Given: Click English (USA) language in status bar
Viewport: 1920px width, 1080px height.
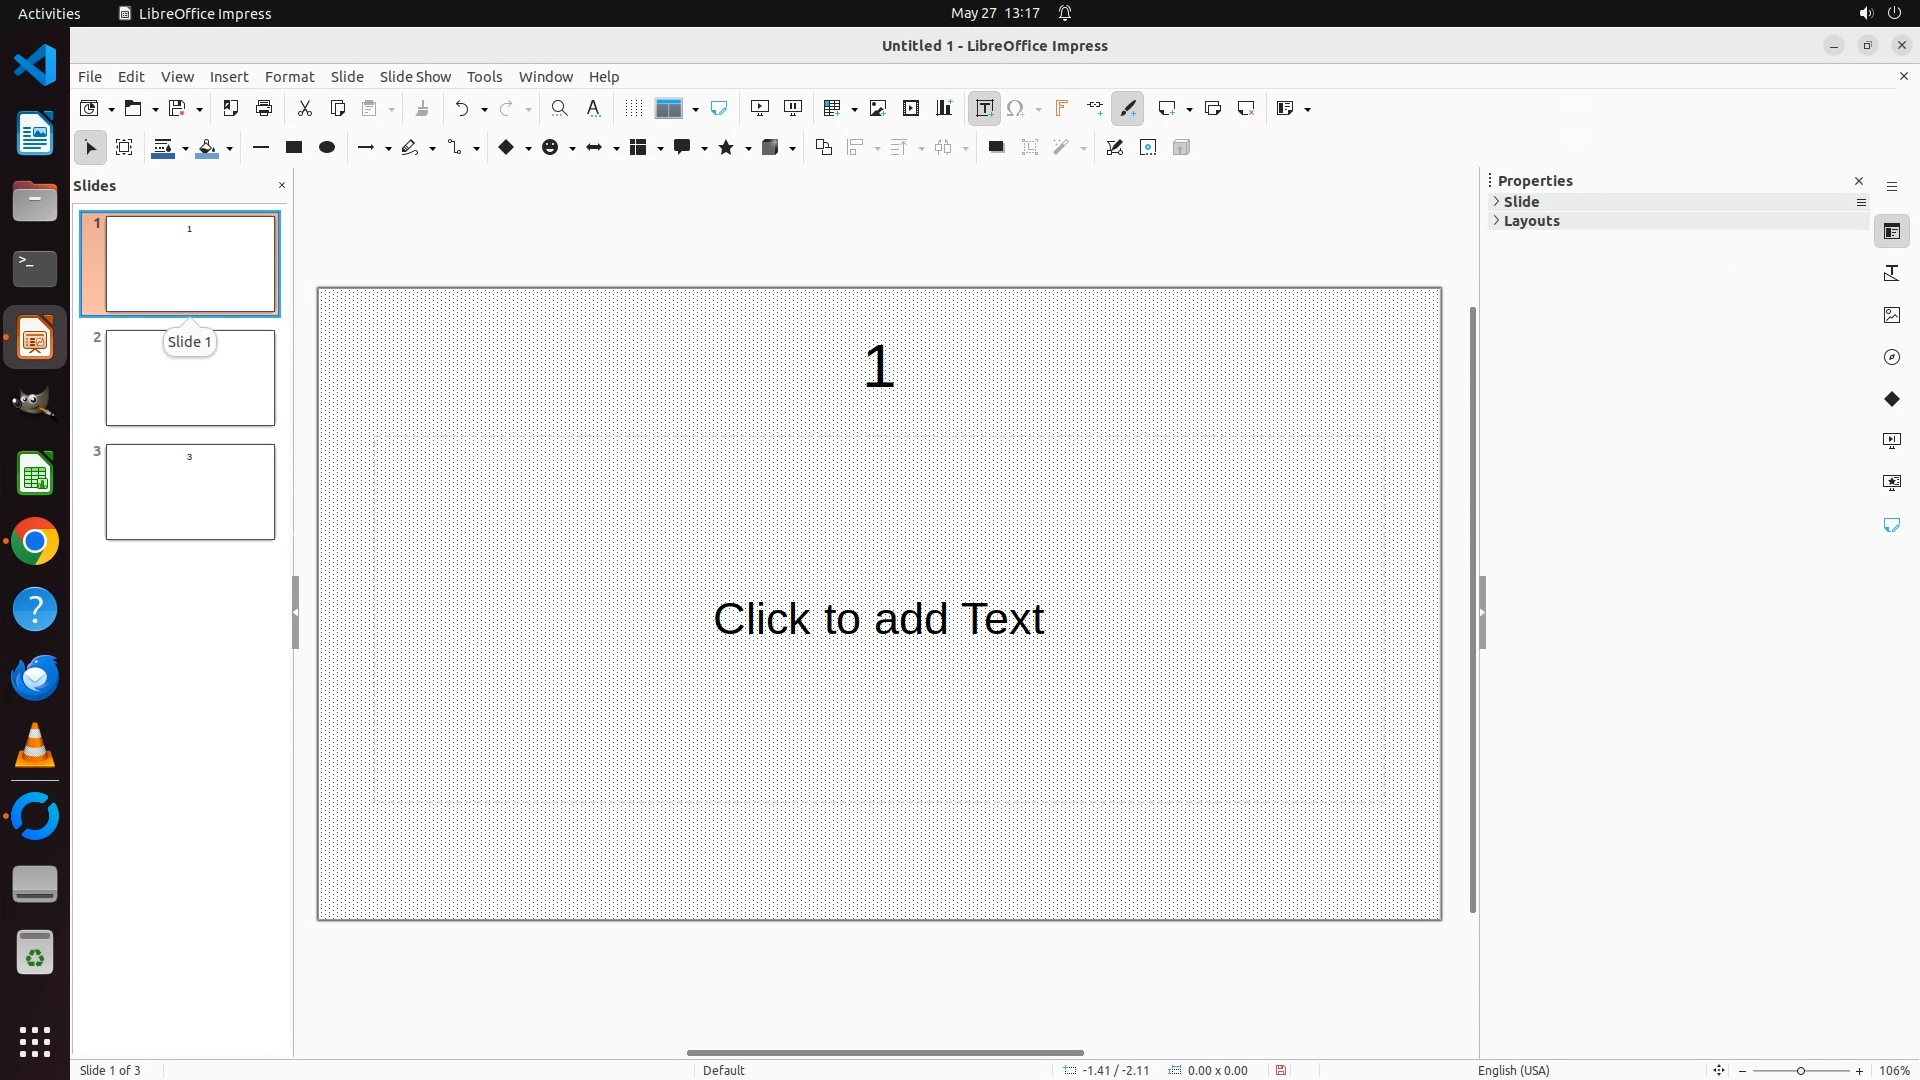Looking at the screenshot, I should tap(1513, 1070).
